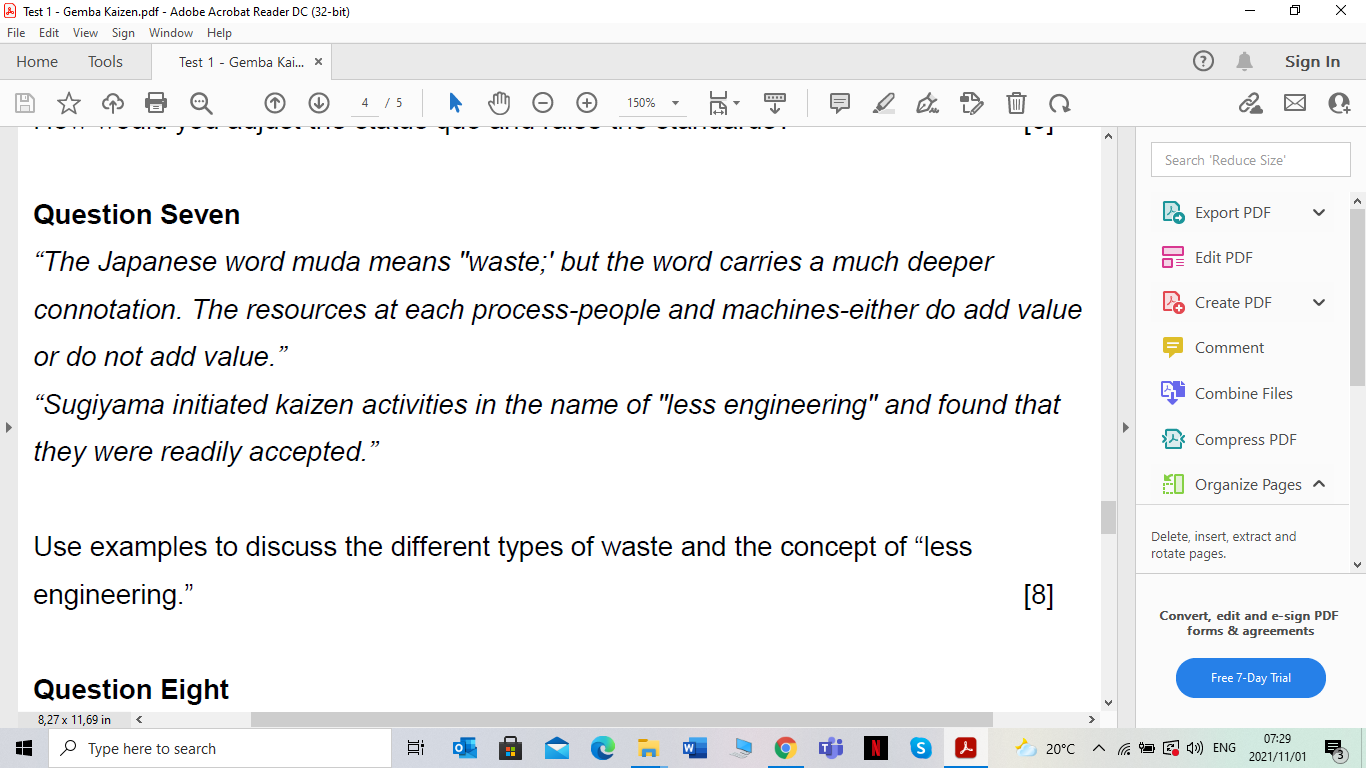Expand the Create PDF options chevron
The image size is (1366, 768).
click(1318, 302)
